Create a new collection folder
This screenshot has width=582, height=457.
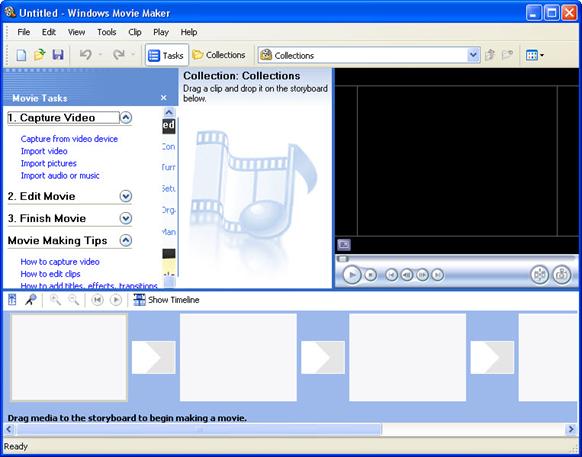(507, 55)
